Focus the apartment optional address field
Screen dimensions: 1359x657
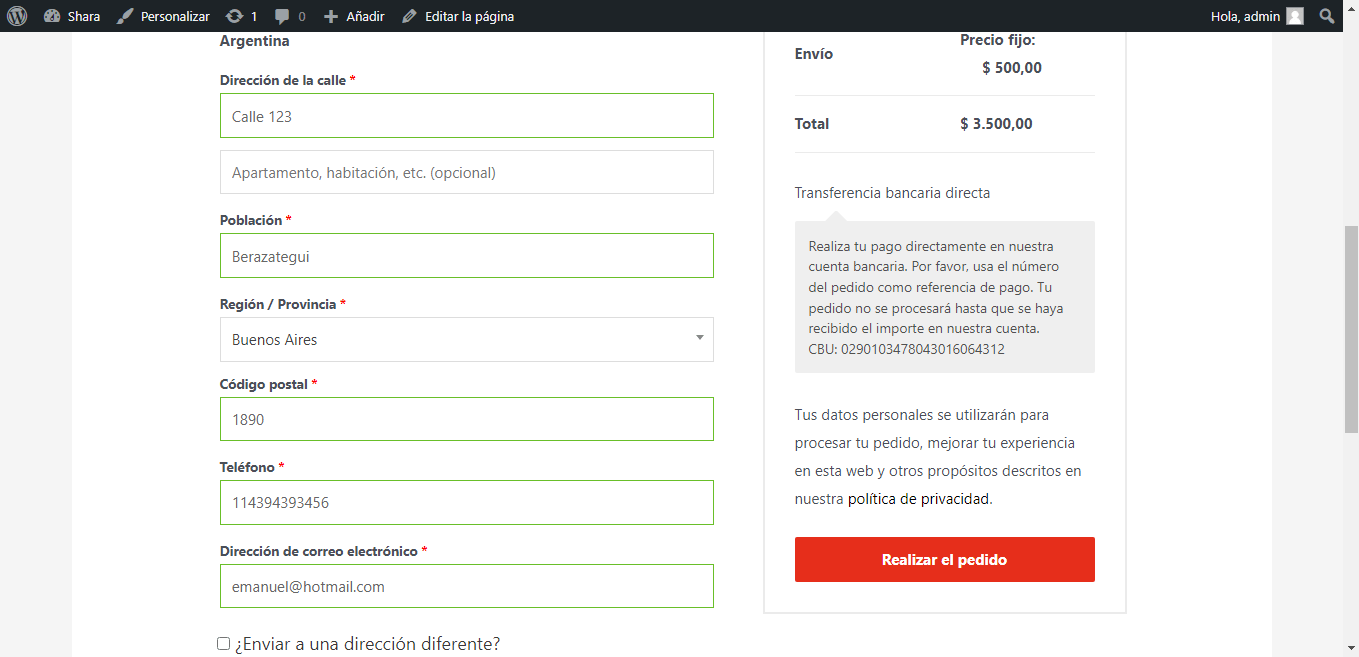[466, 172]
